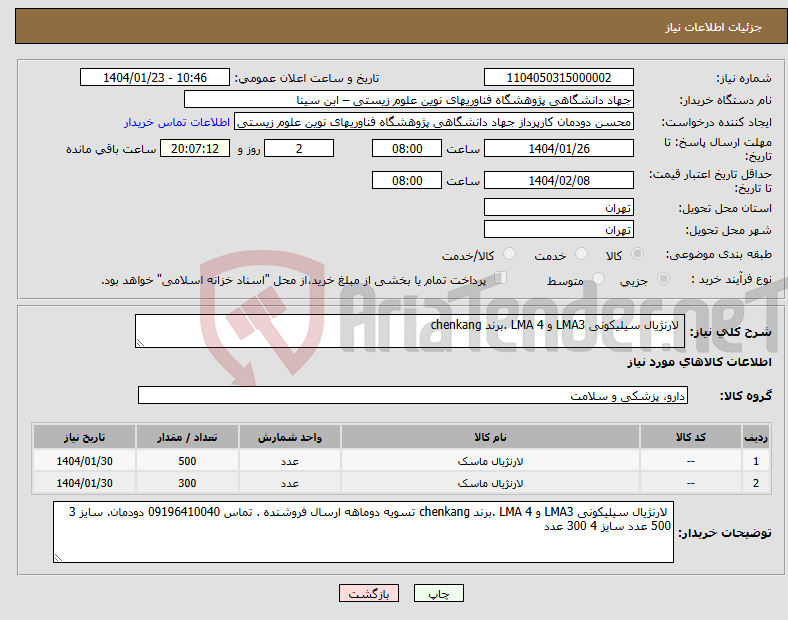788x620 pixels.
Task: Click the remaining time field 20:07:12
Action: (195, 149)
